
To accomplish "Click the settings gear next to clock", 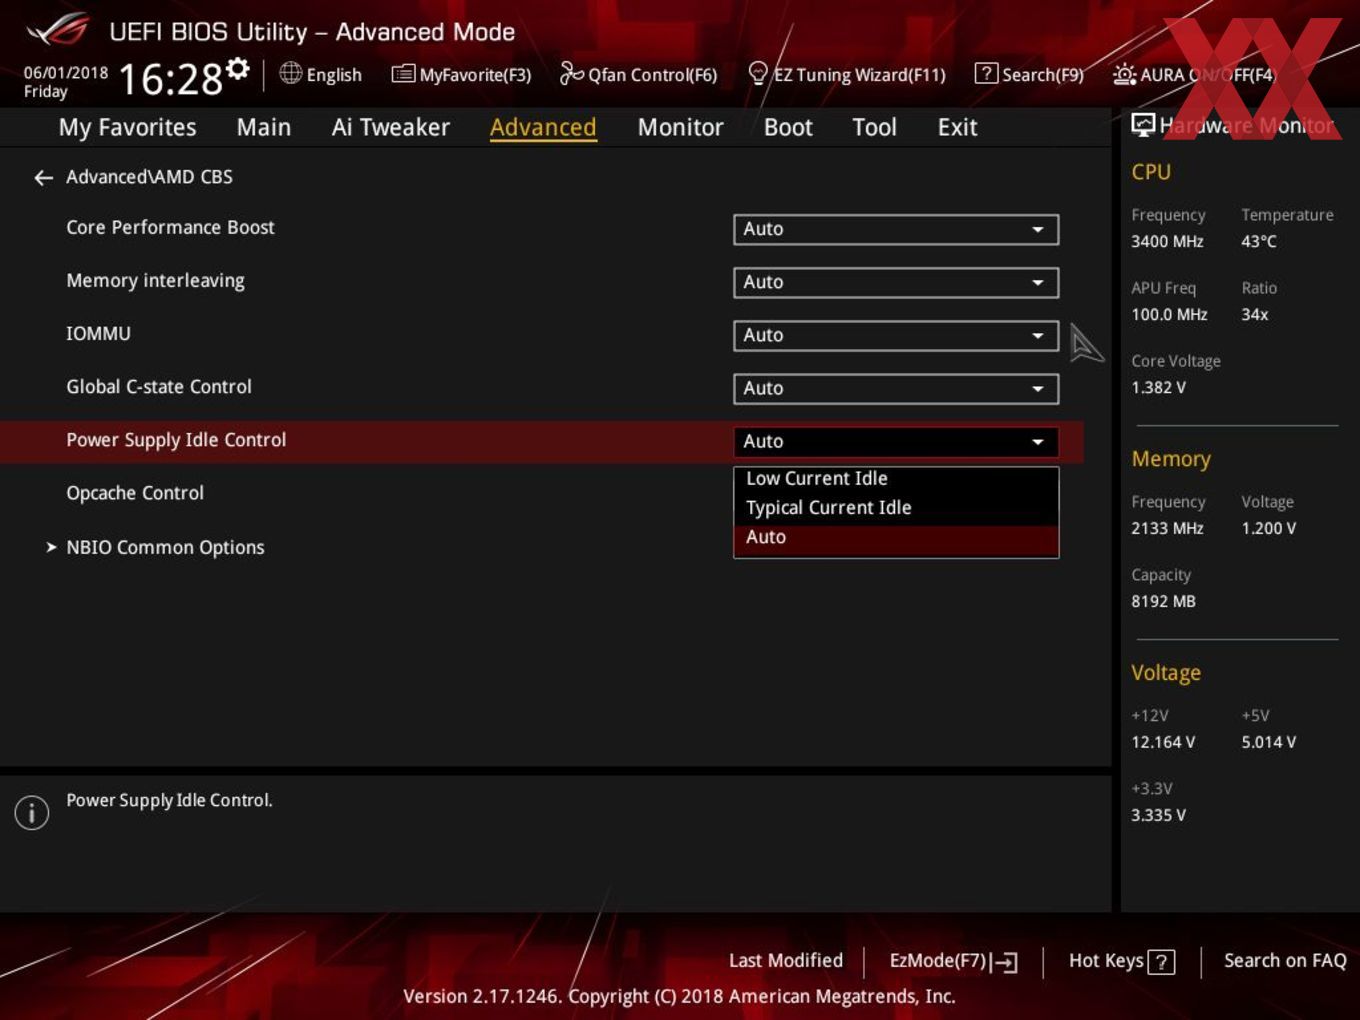I will 238,69.
